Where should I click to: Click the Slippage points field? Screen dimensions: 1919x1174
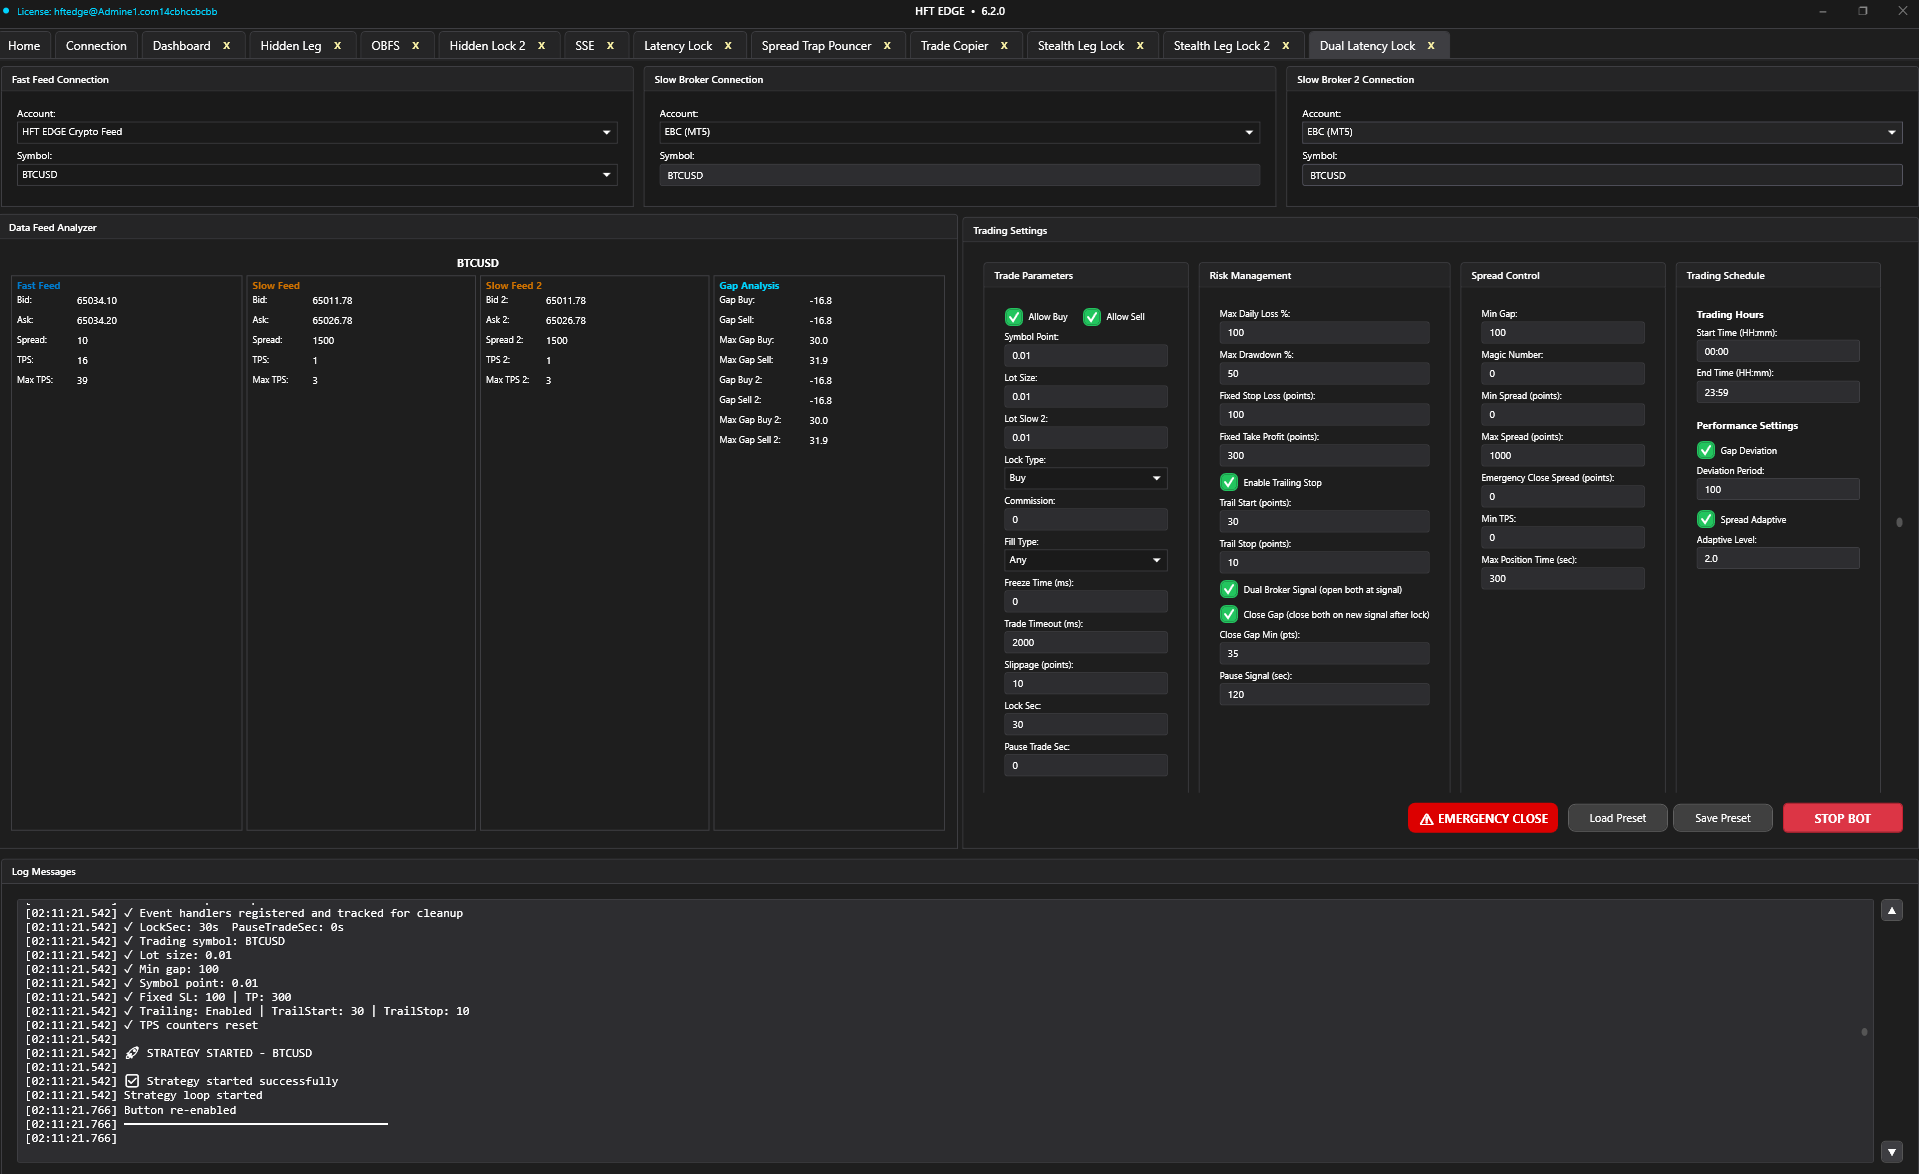coord(1085,684)
